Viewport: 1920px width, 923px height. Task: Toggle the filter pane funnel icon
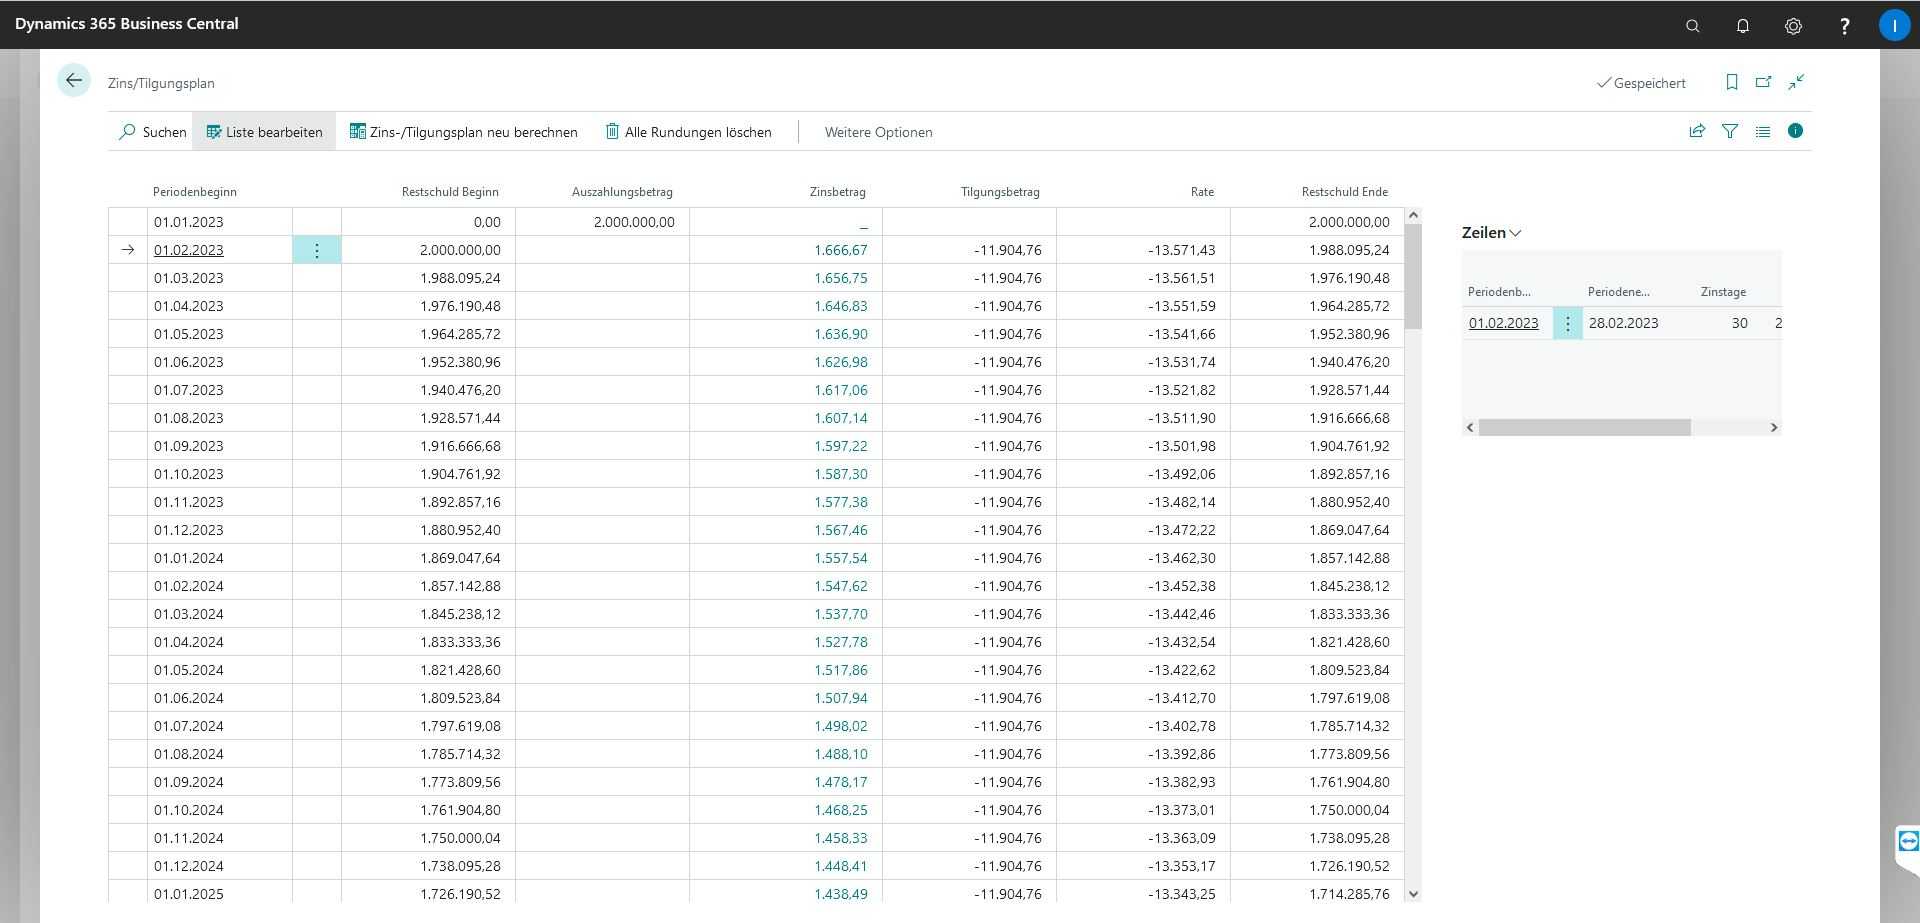(x=1729, y=131)
